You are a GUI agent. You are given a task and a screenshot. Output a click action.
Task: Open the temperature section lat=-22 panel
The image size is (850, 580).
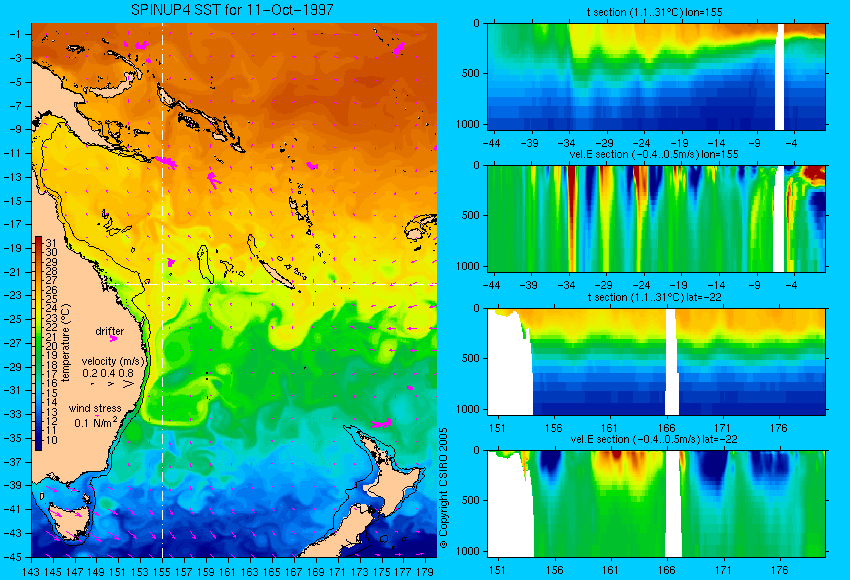coord(656,362)
